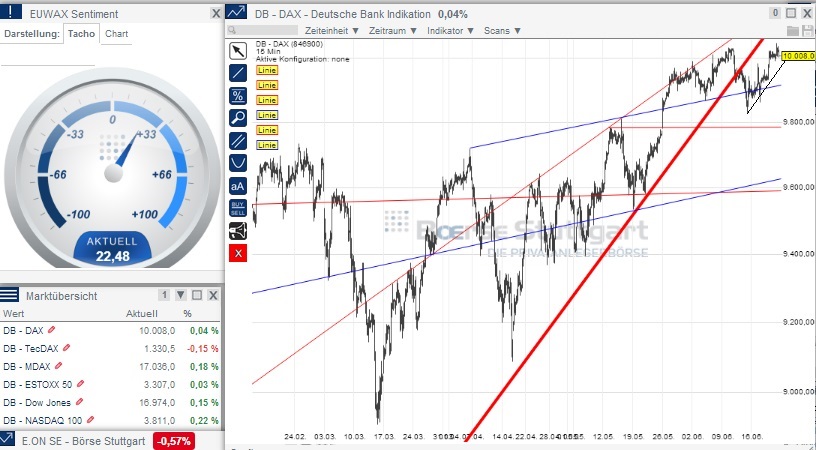Select the arrow pointer tool in chart toolbar
816x450 pixels.
point(238,51)
